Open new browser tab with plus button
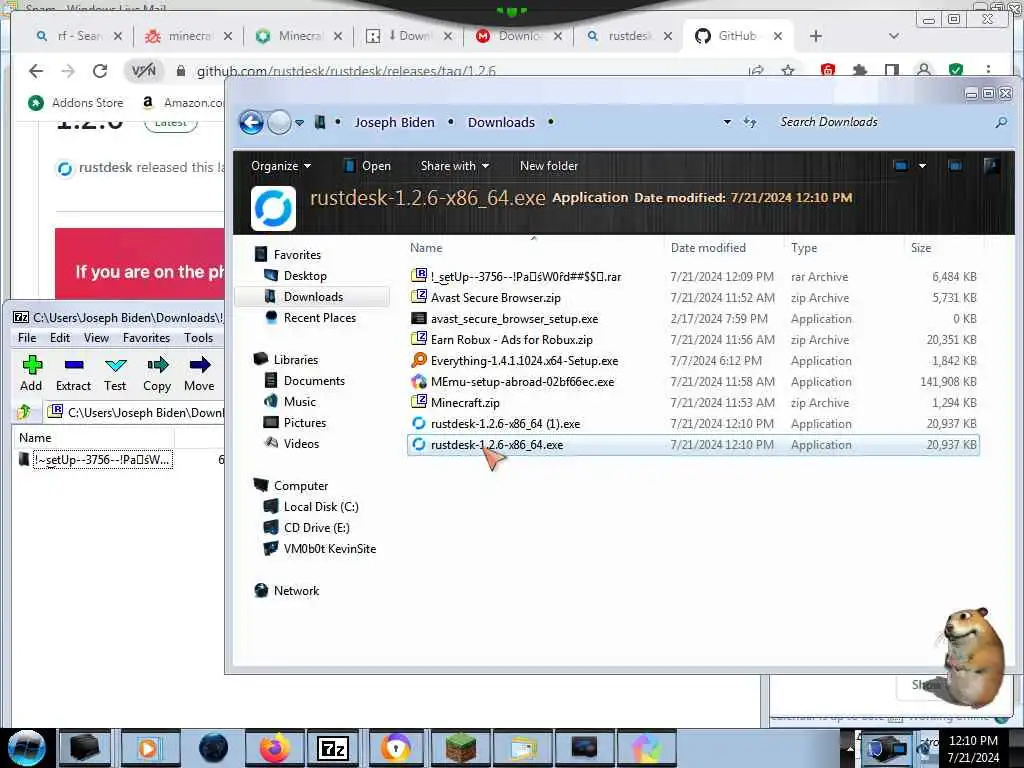The image size is (1024, 768). click(x=815, y=36)
